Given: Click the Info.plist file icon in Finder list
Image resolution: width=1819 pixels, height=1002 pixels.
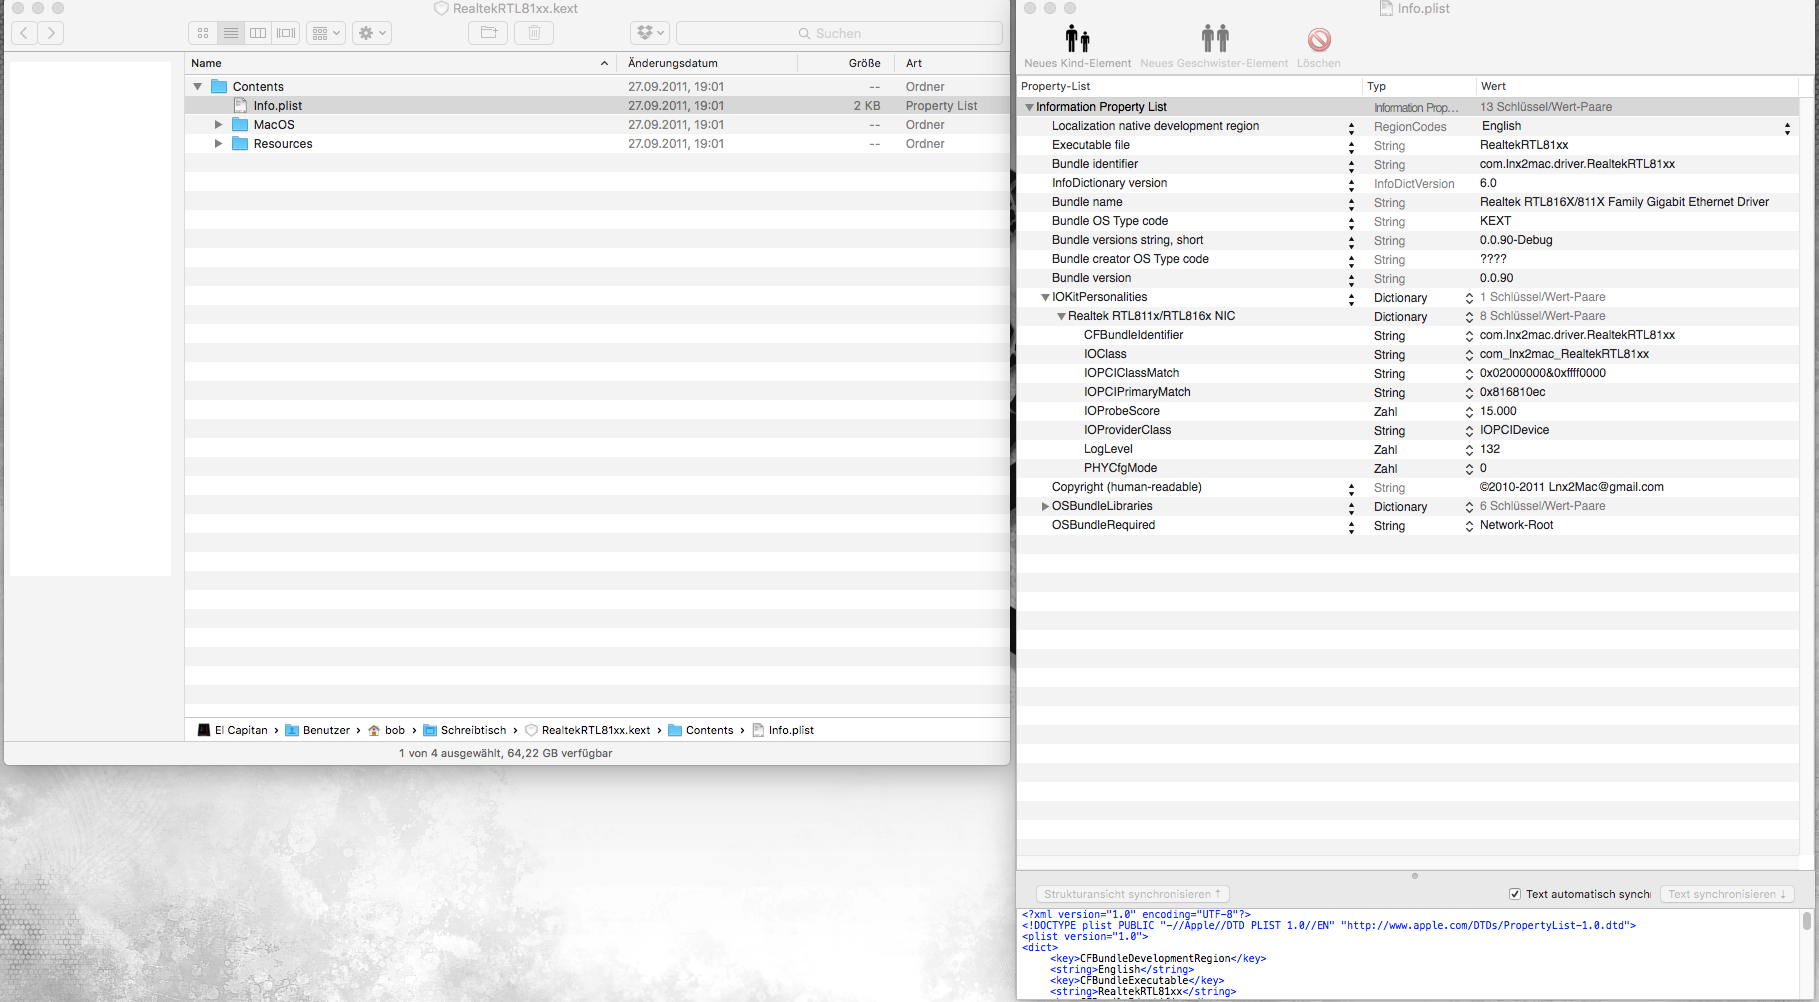Looking at the screenshot, I should point(240,106).
